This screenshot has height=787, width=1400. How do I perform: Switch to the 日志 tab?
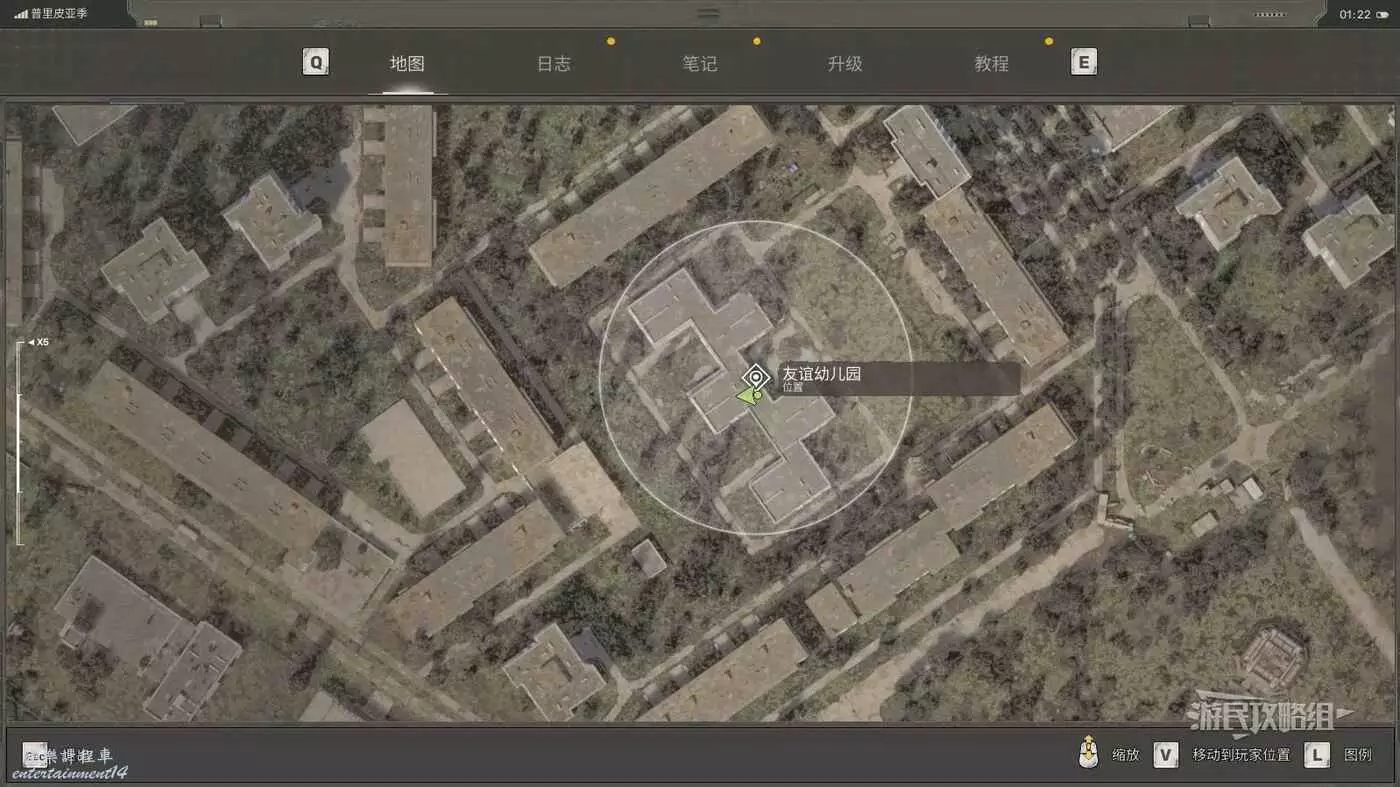[x=553, y=64]
